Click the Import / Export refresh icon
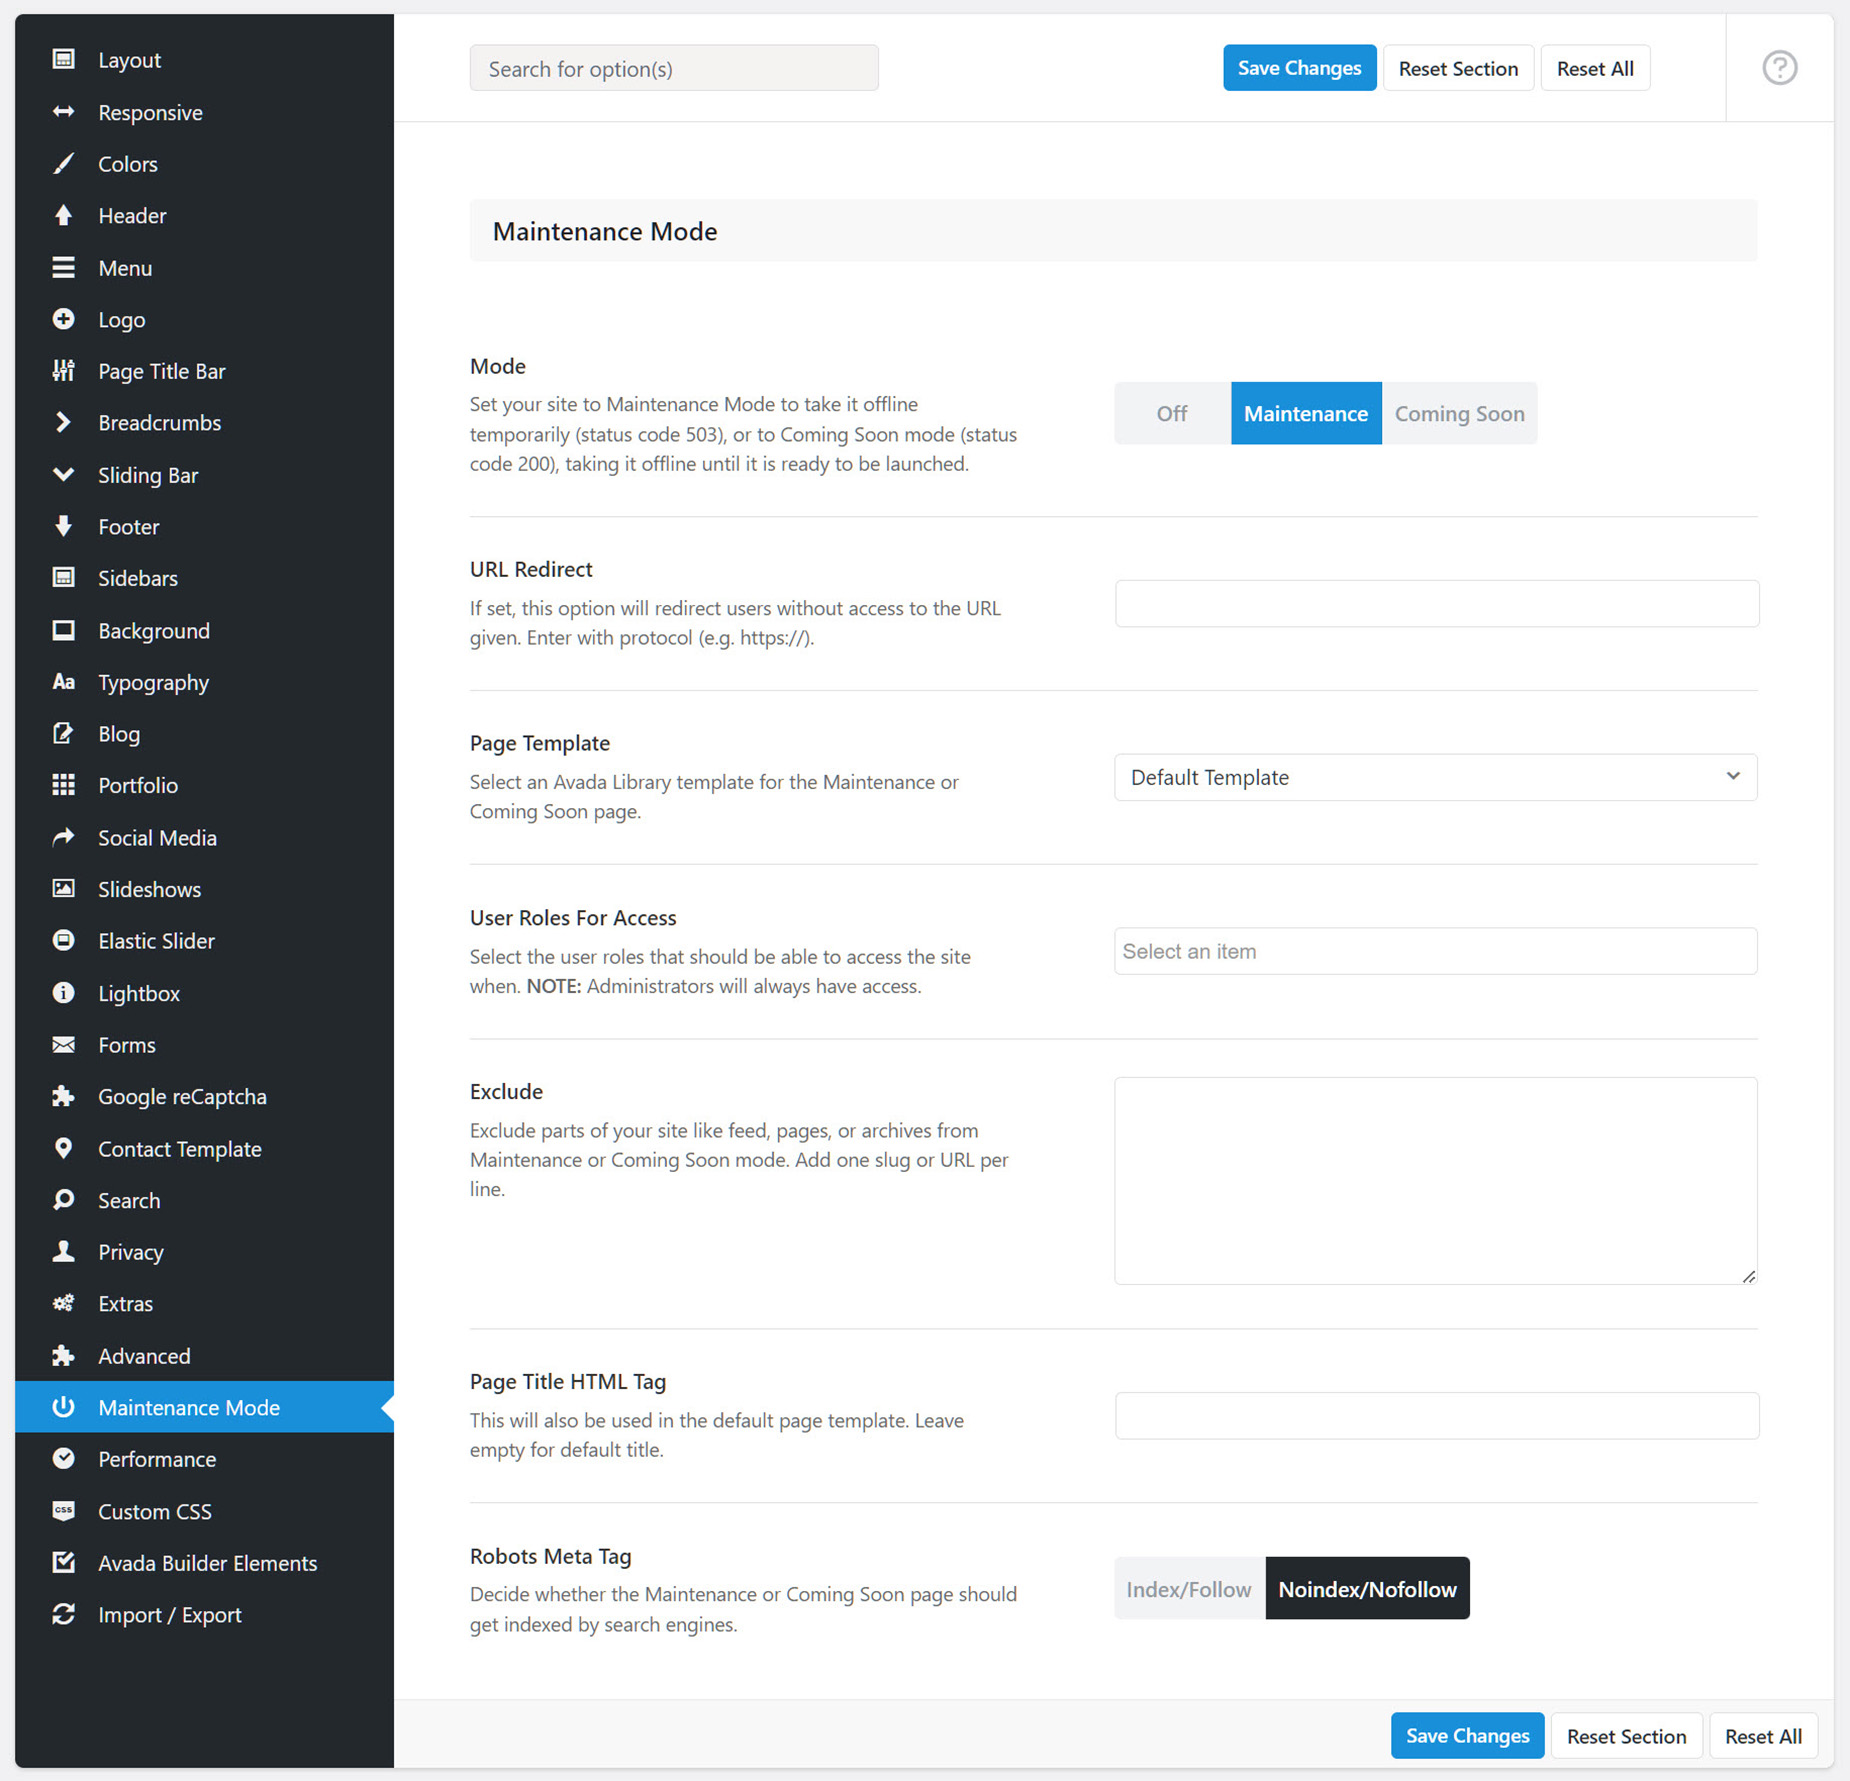This screenshot has width=1850, height=1781. click(x=63, y=1614)
